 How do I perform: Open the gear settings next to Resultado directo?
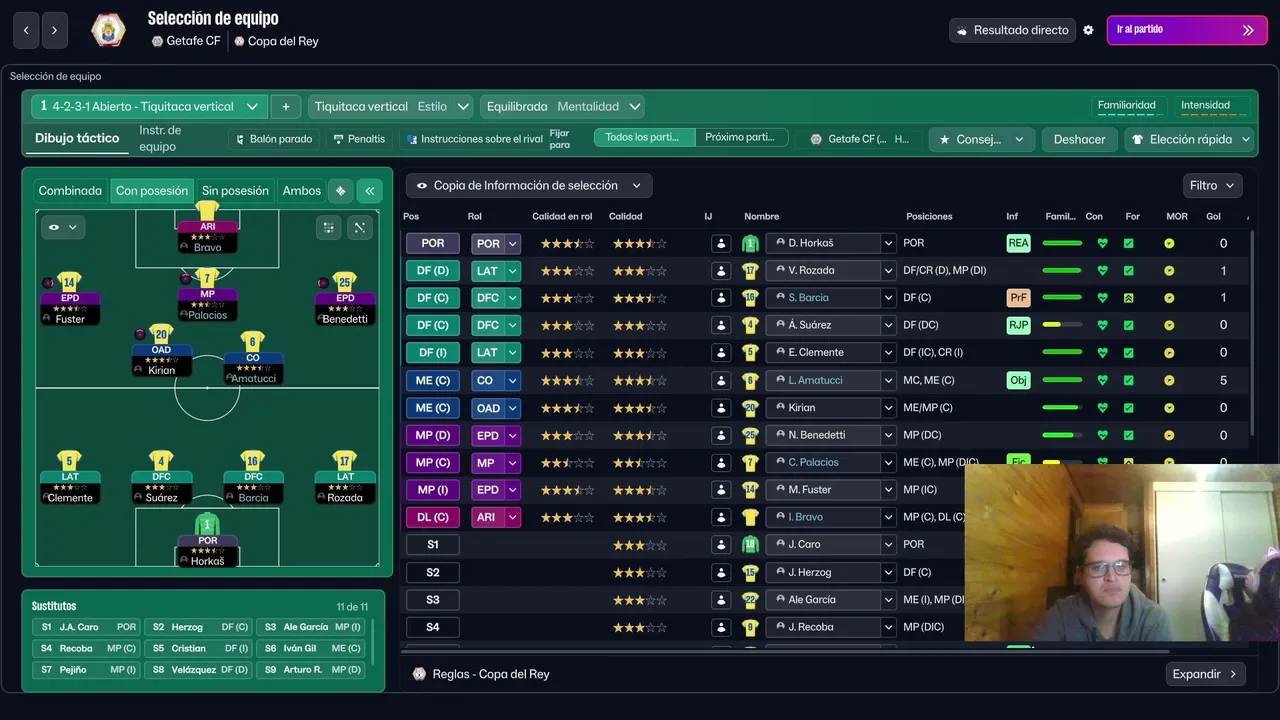coord(1088,30)
